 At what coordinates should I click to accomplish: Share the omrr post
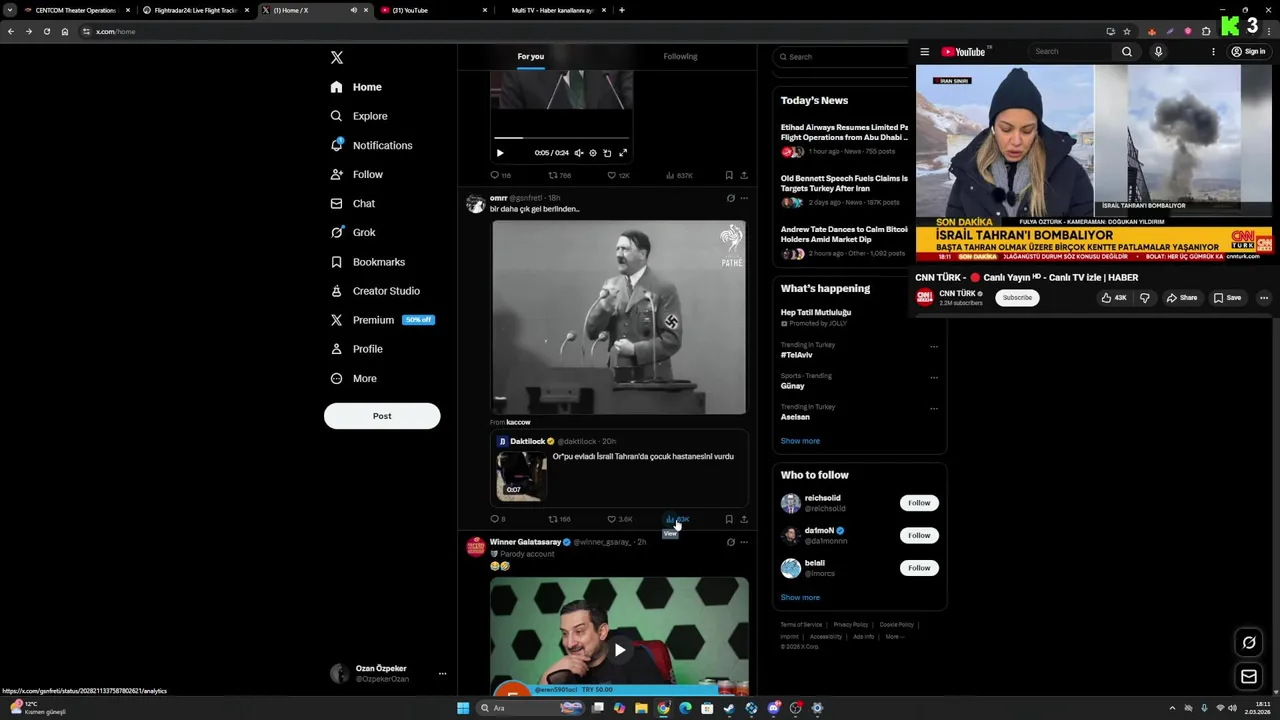tap(743, 519)
